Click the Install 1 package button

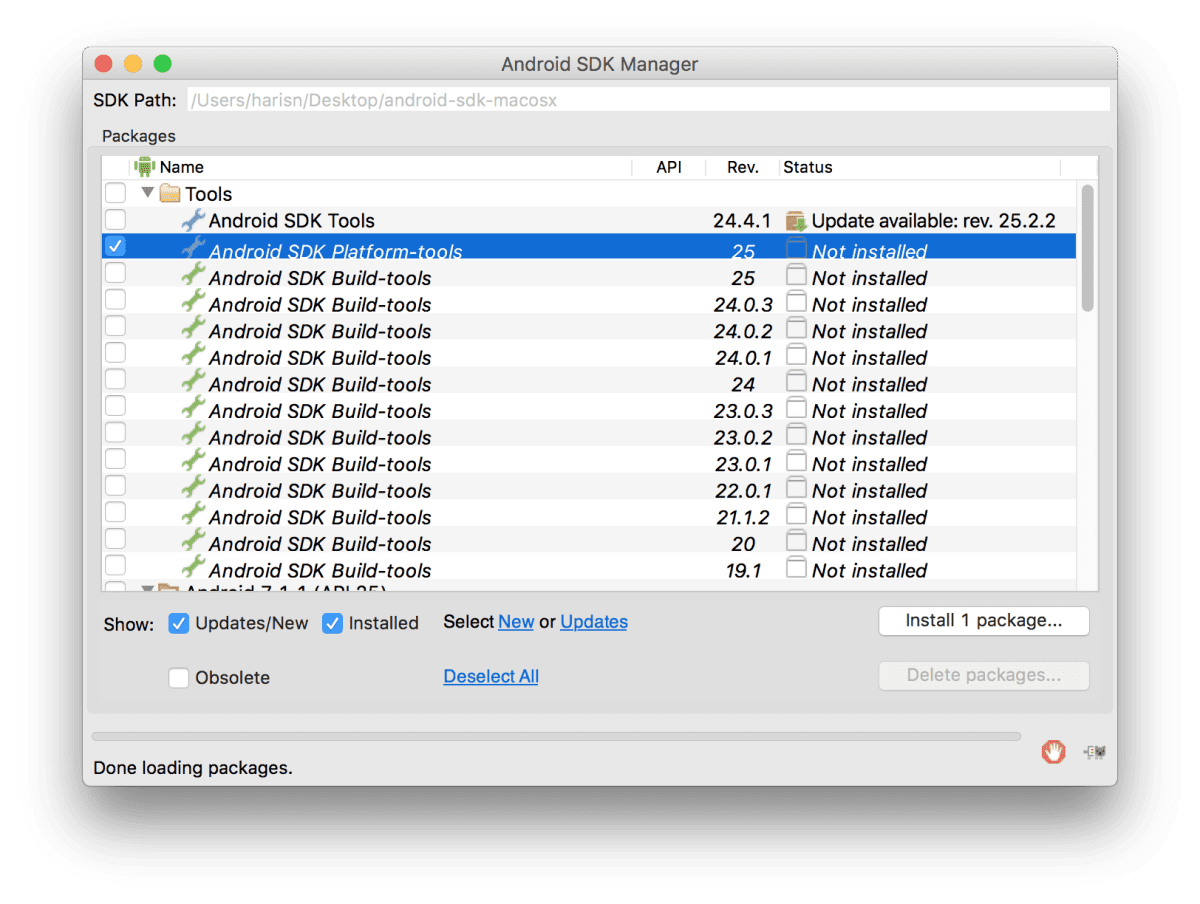[983, 621]
